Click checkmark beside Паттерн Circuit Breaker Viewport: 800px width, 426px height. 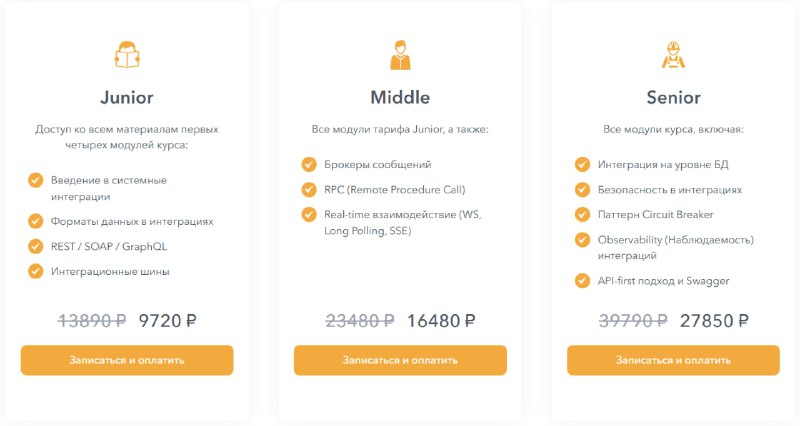click(582, 214)
